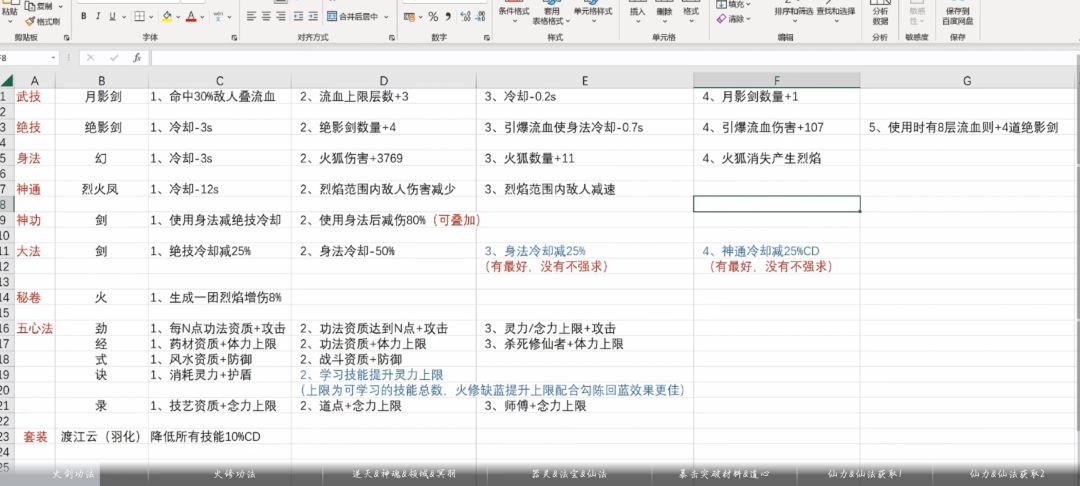
Task: Click into the formula bar input
Action: click(x=613, y=58)
